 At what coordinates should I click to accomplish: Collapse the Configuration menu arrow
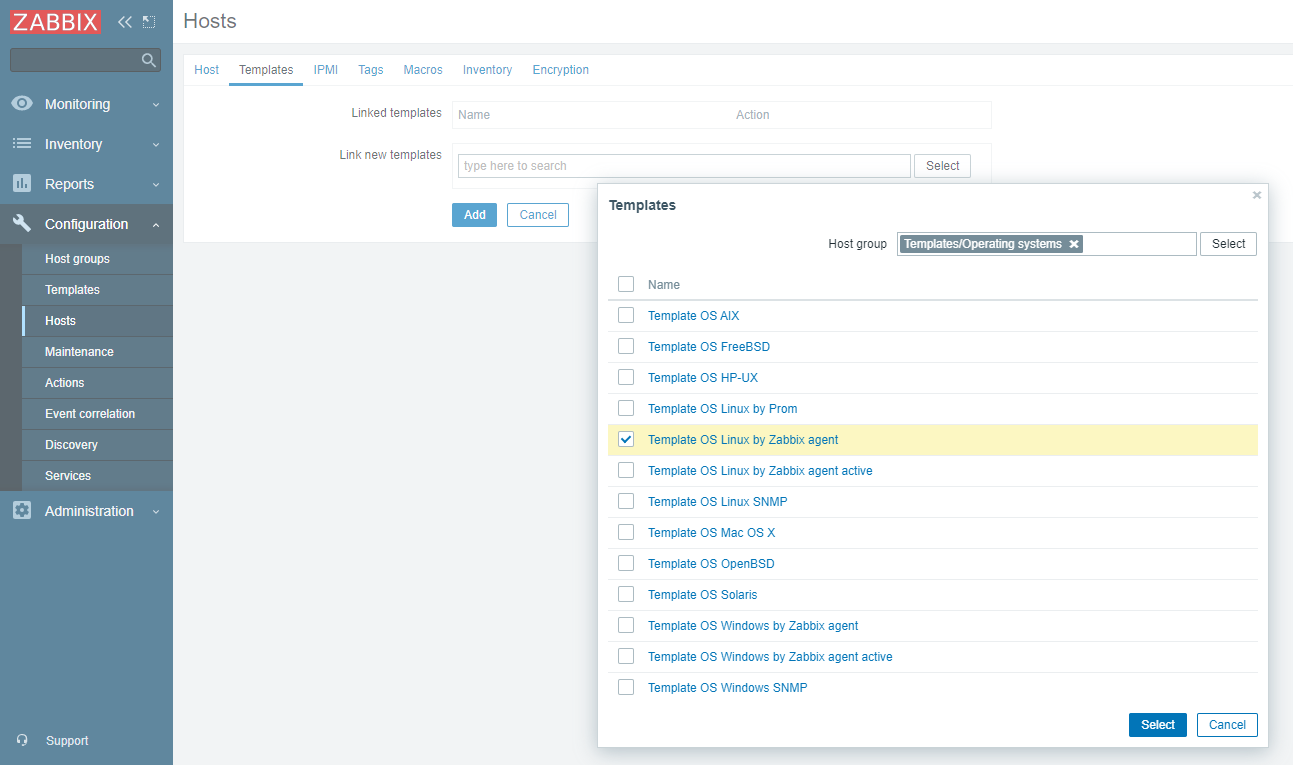click(x=156, y=225)
